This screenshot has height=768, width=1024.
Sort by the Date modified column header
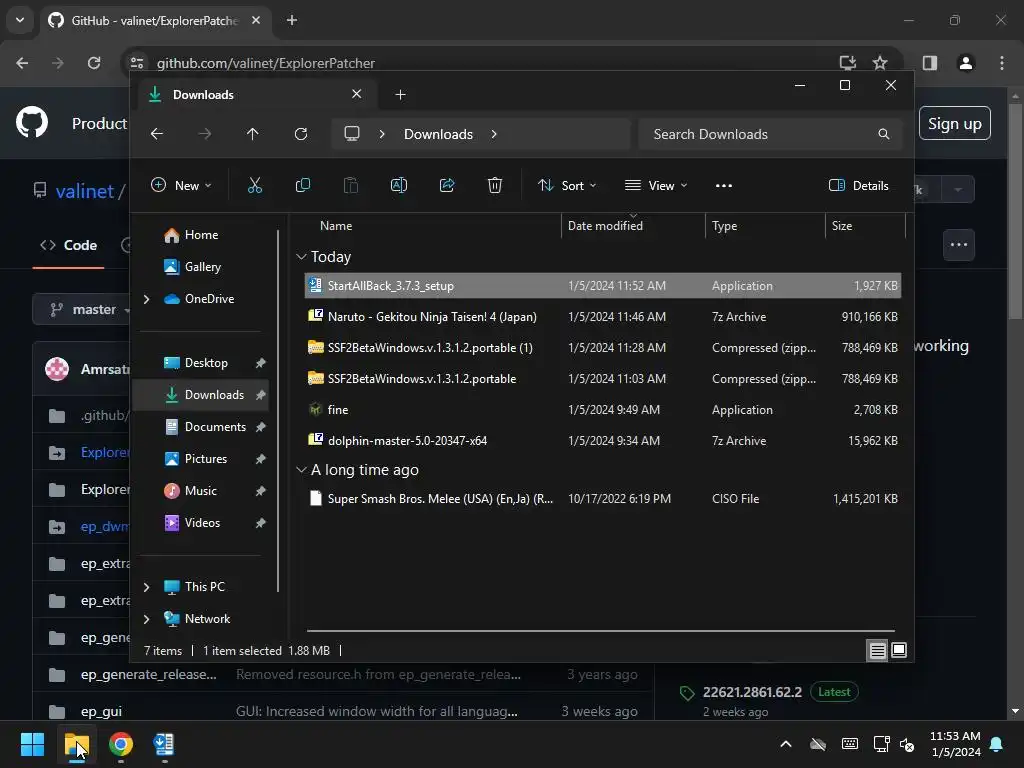605,225
